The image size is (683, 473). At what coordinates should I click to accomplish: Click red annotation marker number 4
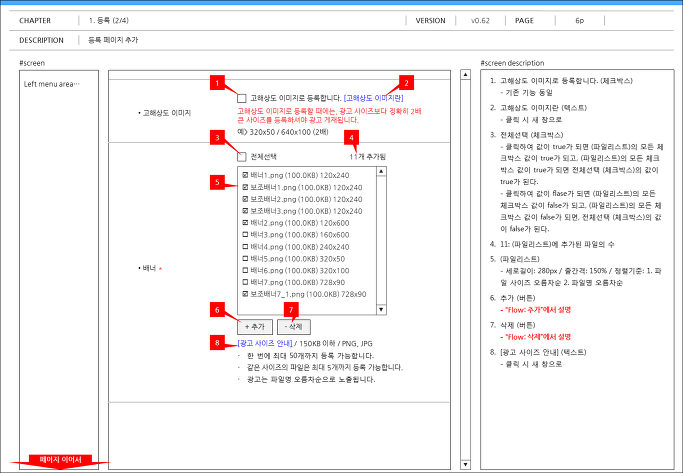coord(352,138)
